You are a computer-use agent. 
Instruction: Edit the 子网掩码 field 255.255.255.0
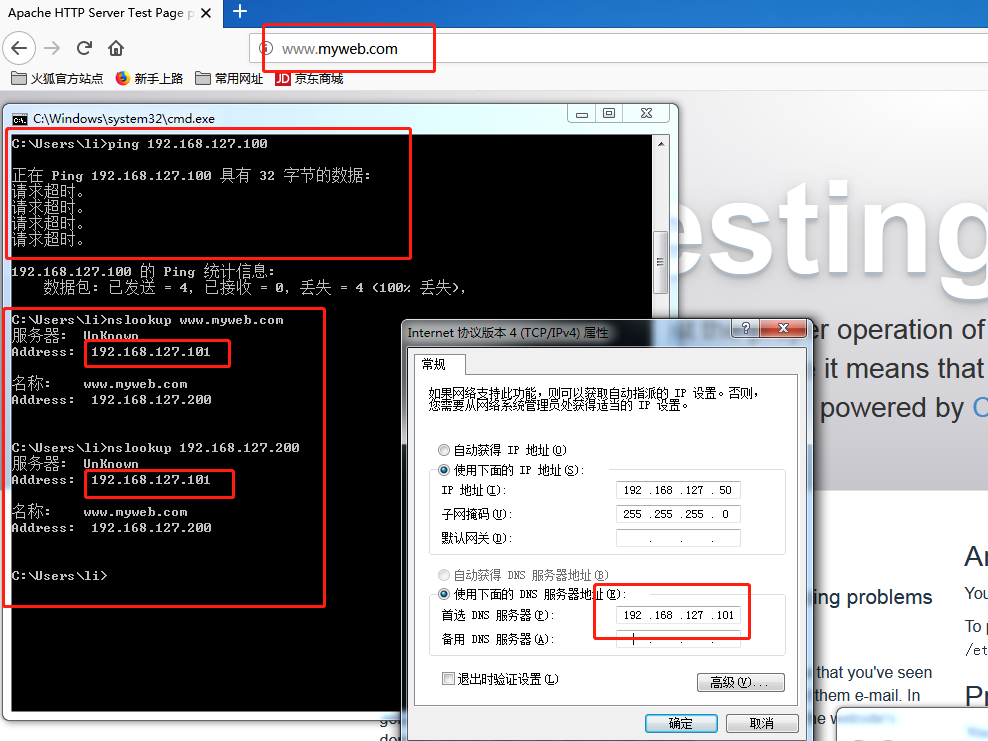678,514
